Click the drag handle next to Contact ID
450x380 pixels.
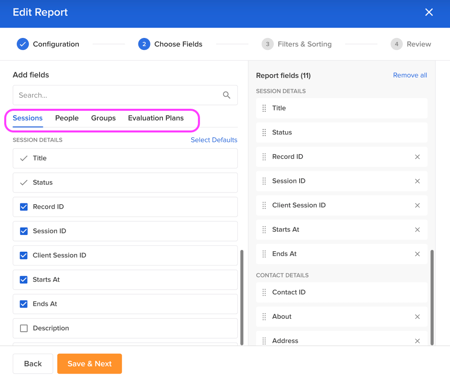[264, 292]
